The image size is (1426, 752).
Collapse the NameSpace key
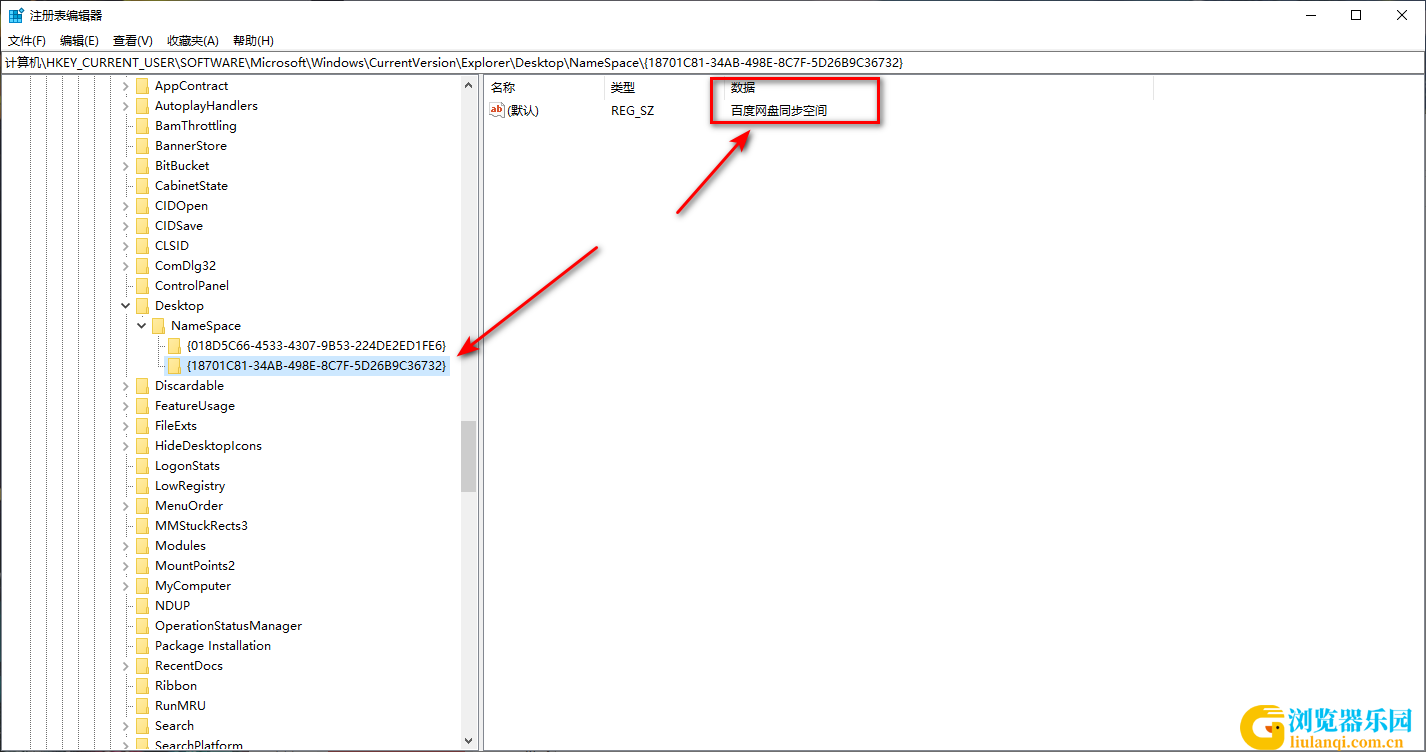(x=141, y=326)
